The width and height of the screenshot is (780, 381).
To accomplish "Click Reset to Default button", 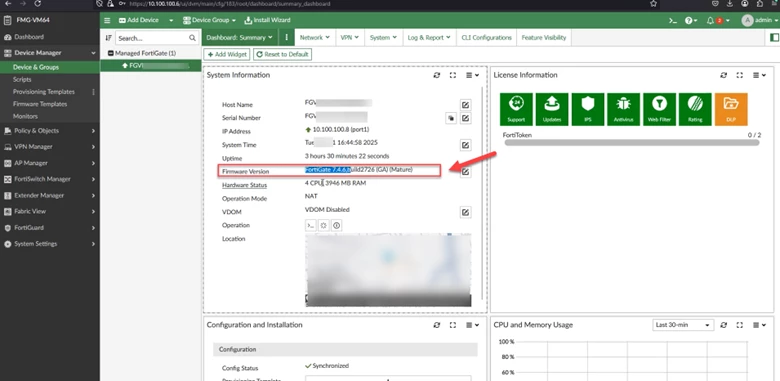I will pos(283,54).
